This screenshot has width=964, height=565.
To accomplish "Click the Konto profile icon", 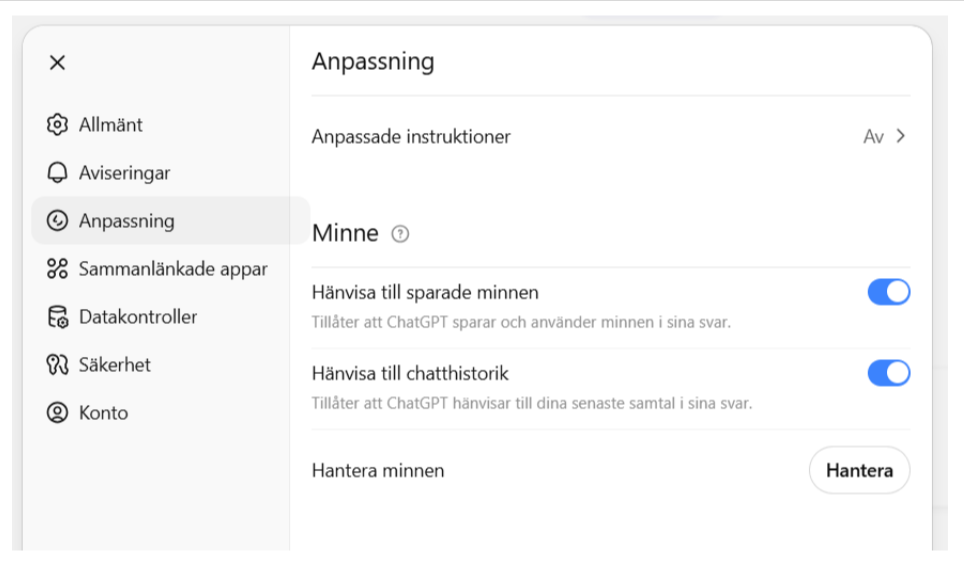I will coord(57,413).
